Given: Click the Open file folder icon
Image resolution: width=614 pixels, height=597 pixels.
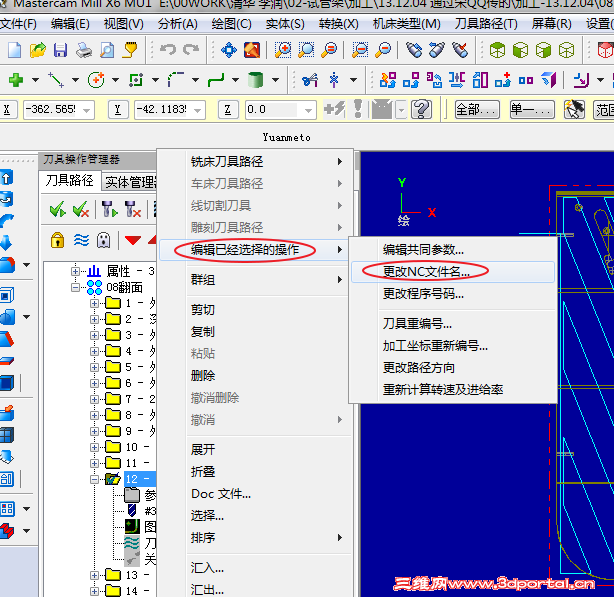Looking at the screenshot, I should coord(38,50).
